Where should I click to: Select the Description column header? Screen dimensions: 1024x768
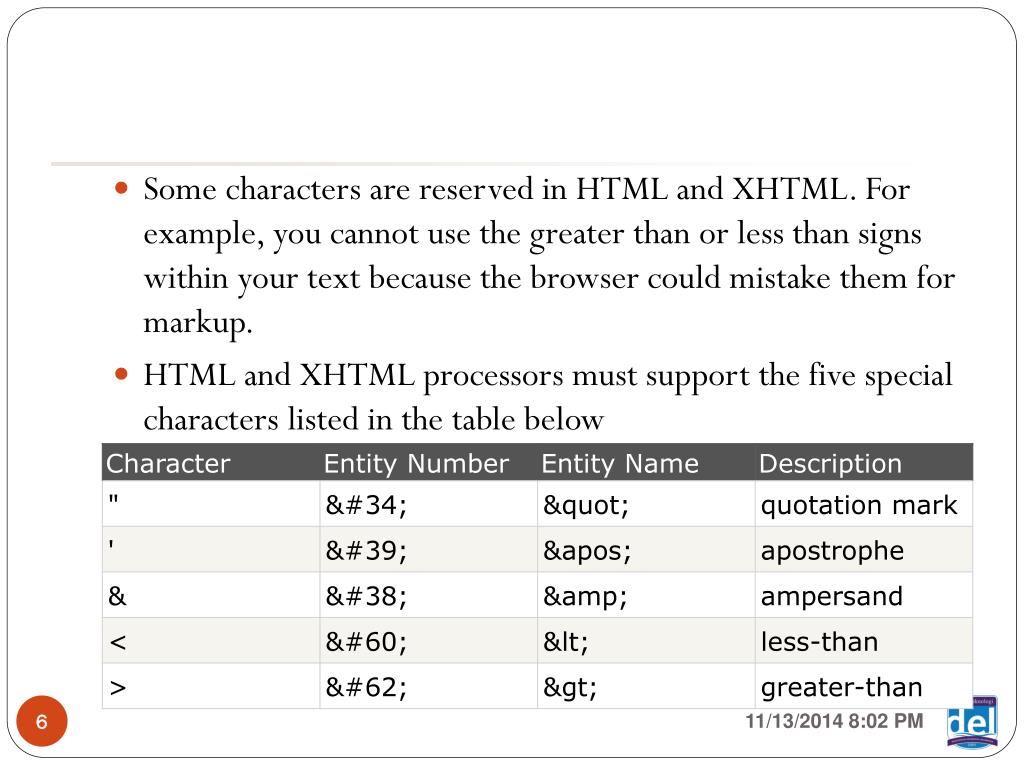click(x=864, y=462)
